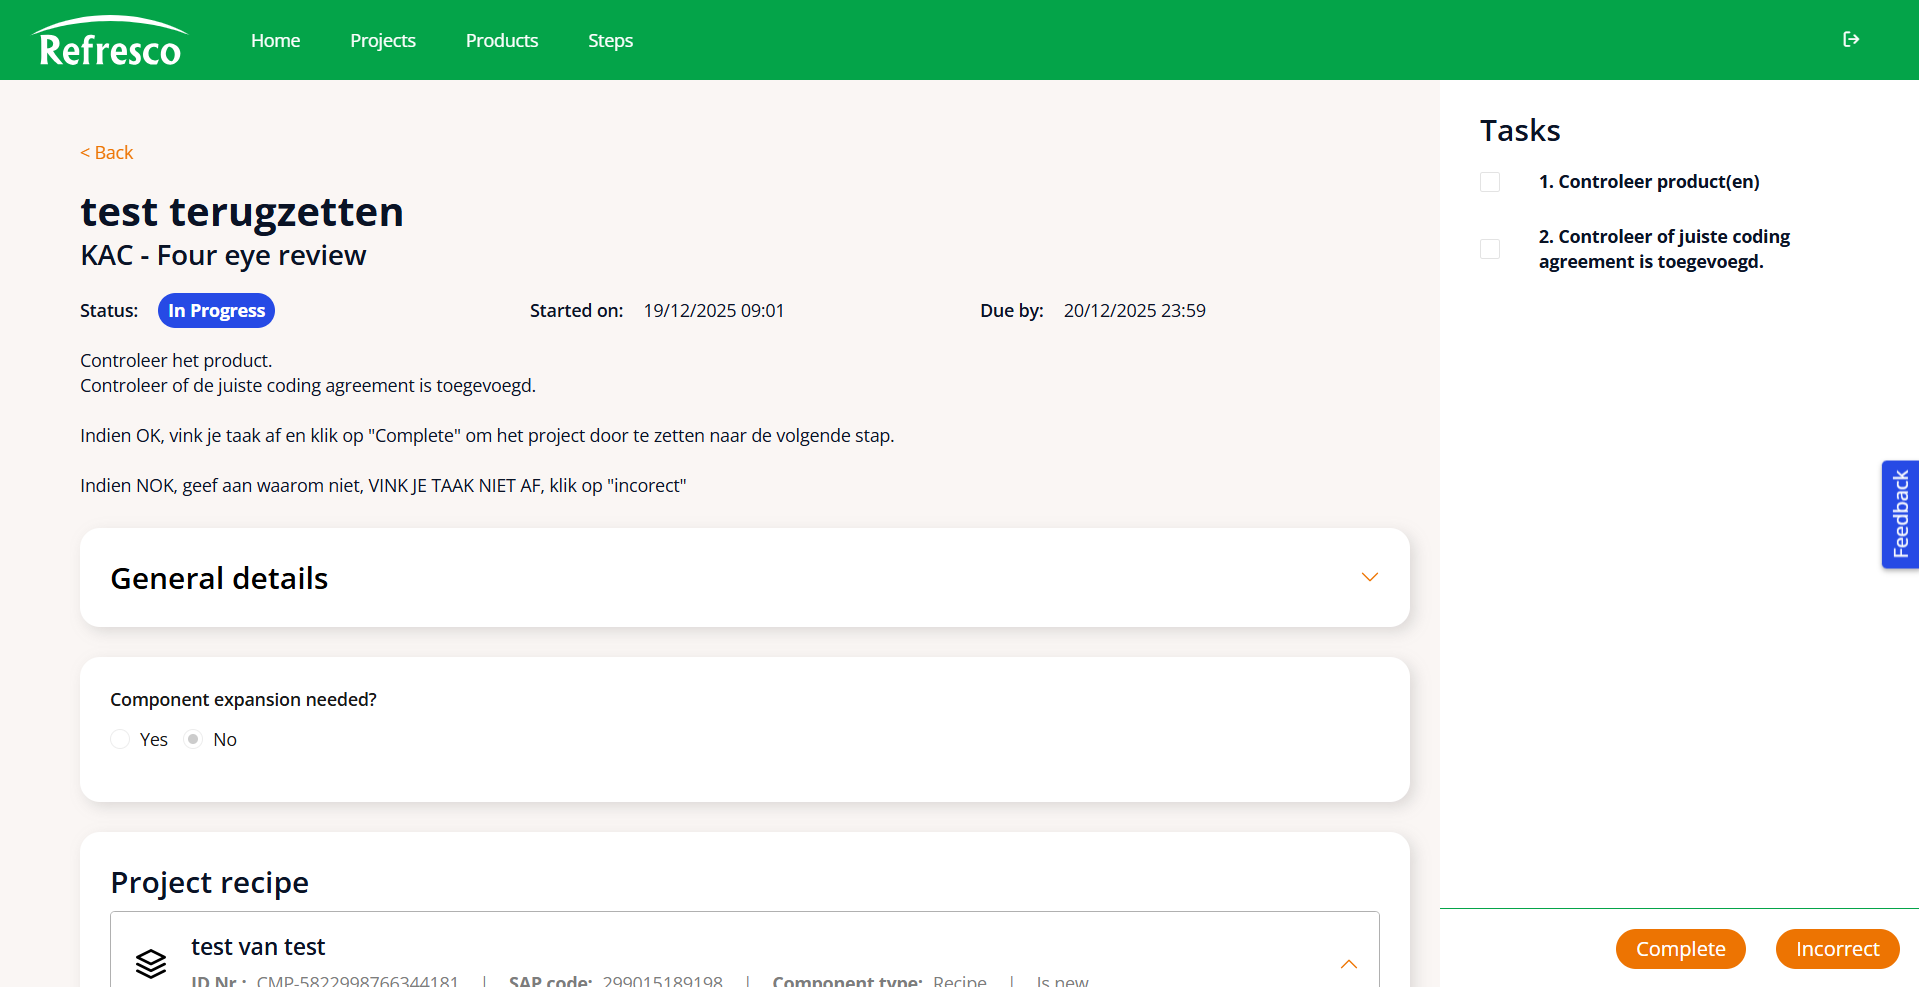Check the 'Controleer product(en)' task checkbox
1919x987 pixels.
tap(1490, 182)
